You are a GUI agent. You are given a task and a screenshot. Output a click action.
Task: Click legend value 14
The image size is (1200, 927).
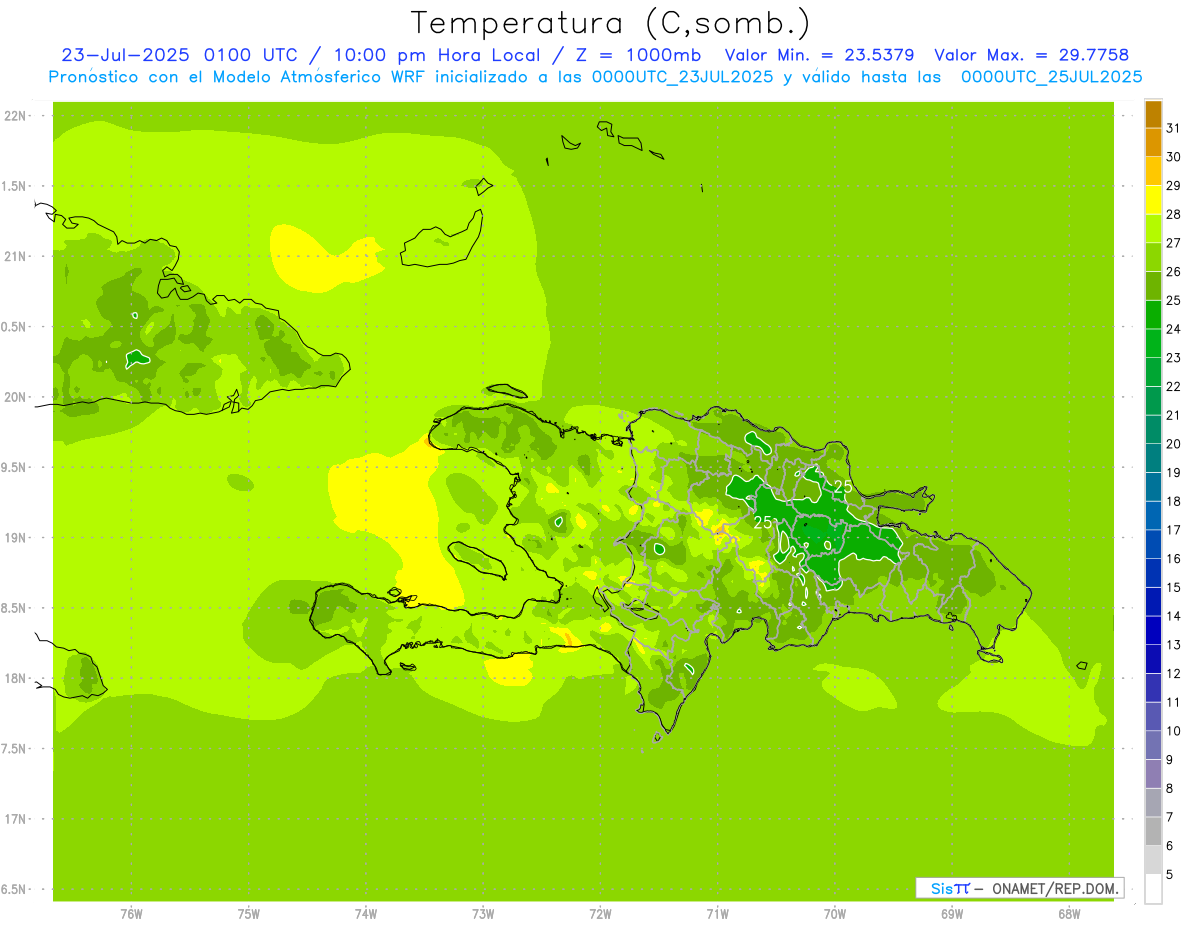1173,616
